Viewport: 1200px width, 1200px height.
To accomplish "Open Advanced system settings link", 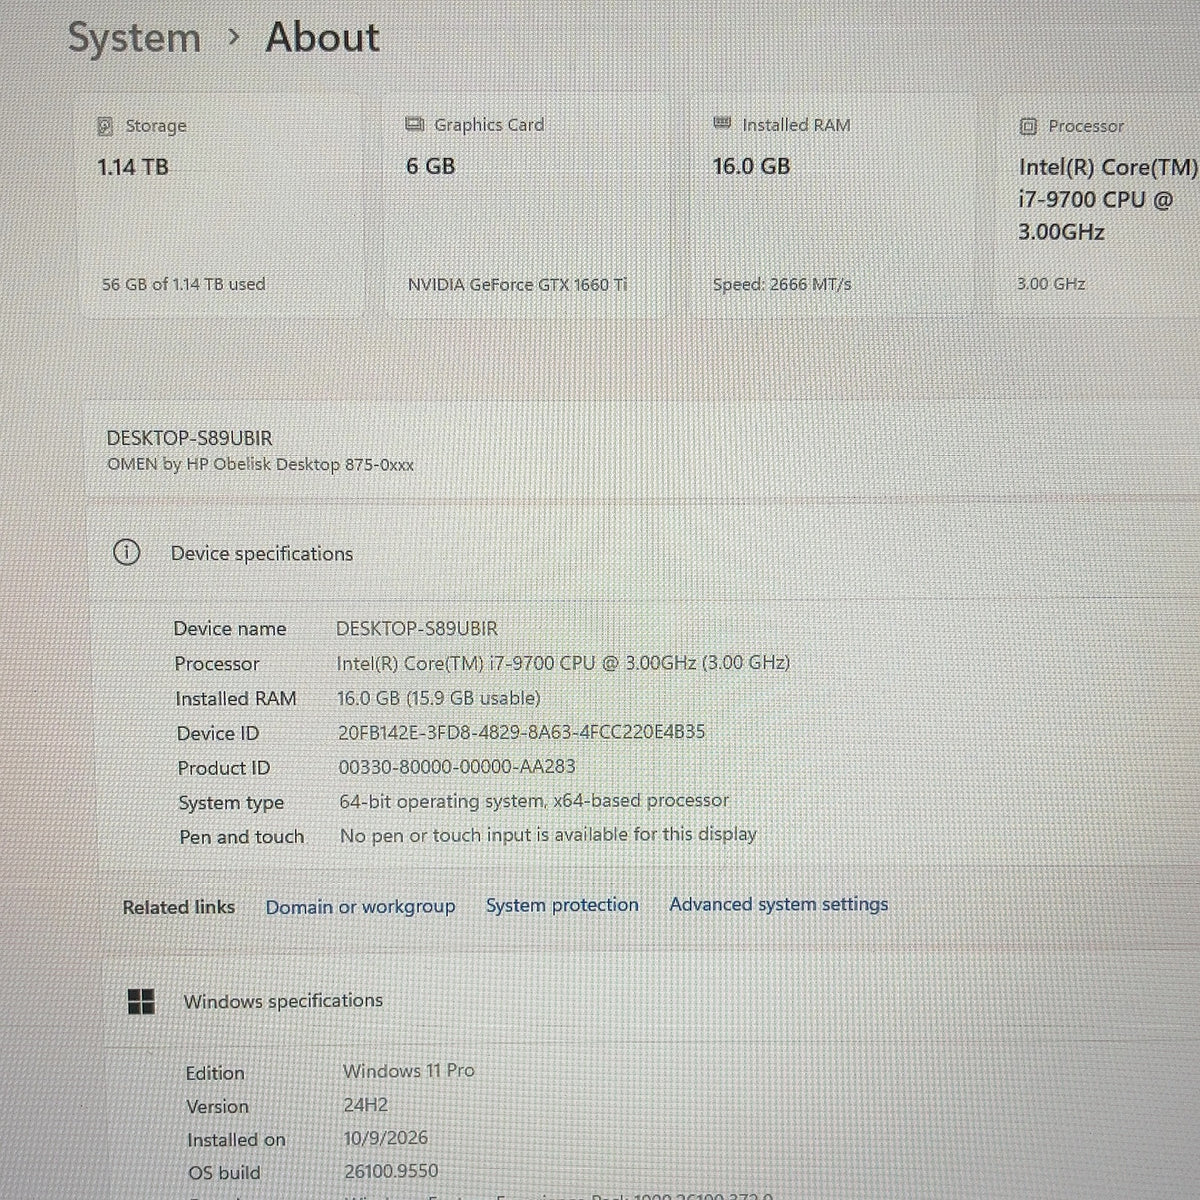I will pos(778,904).
